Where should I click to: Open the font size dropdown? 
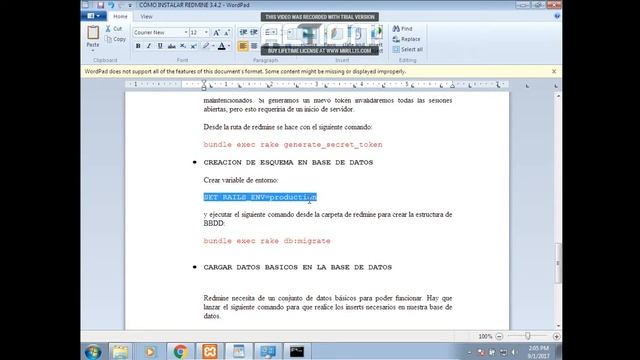click(206, 32)
